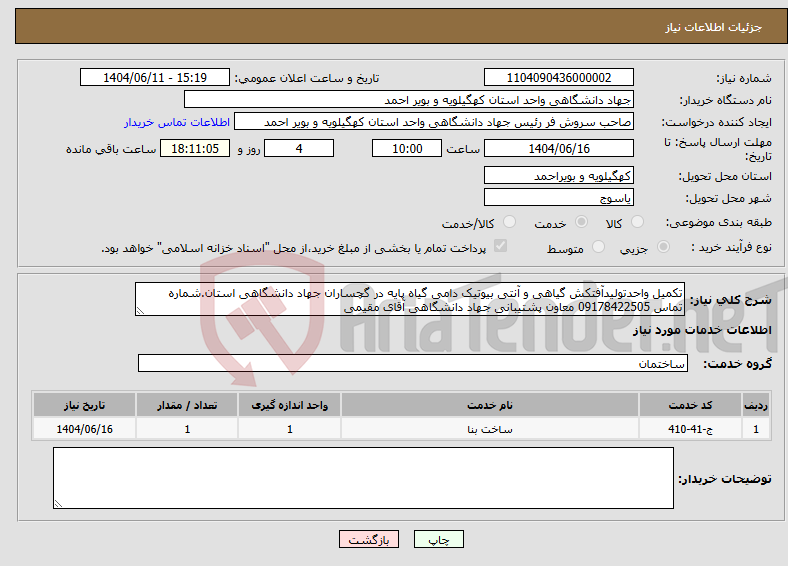Click the چاپ (print) button
Image resolution: width=788 pixels, height=566 pixels.
(438, 539)
